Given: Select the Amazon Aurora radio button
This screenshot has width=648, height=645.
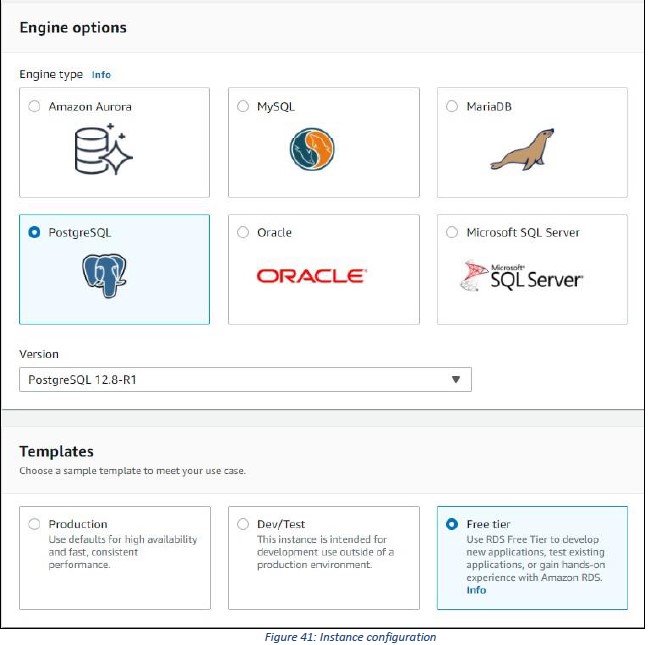Looking at the screenshot, I should 34,106.
